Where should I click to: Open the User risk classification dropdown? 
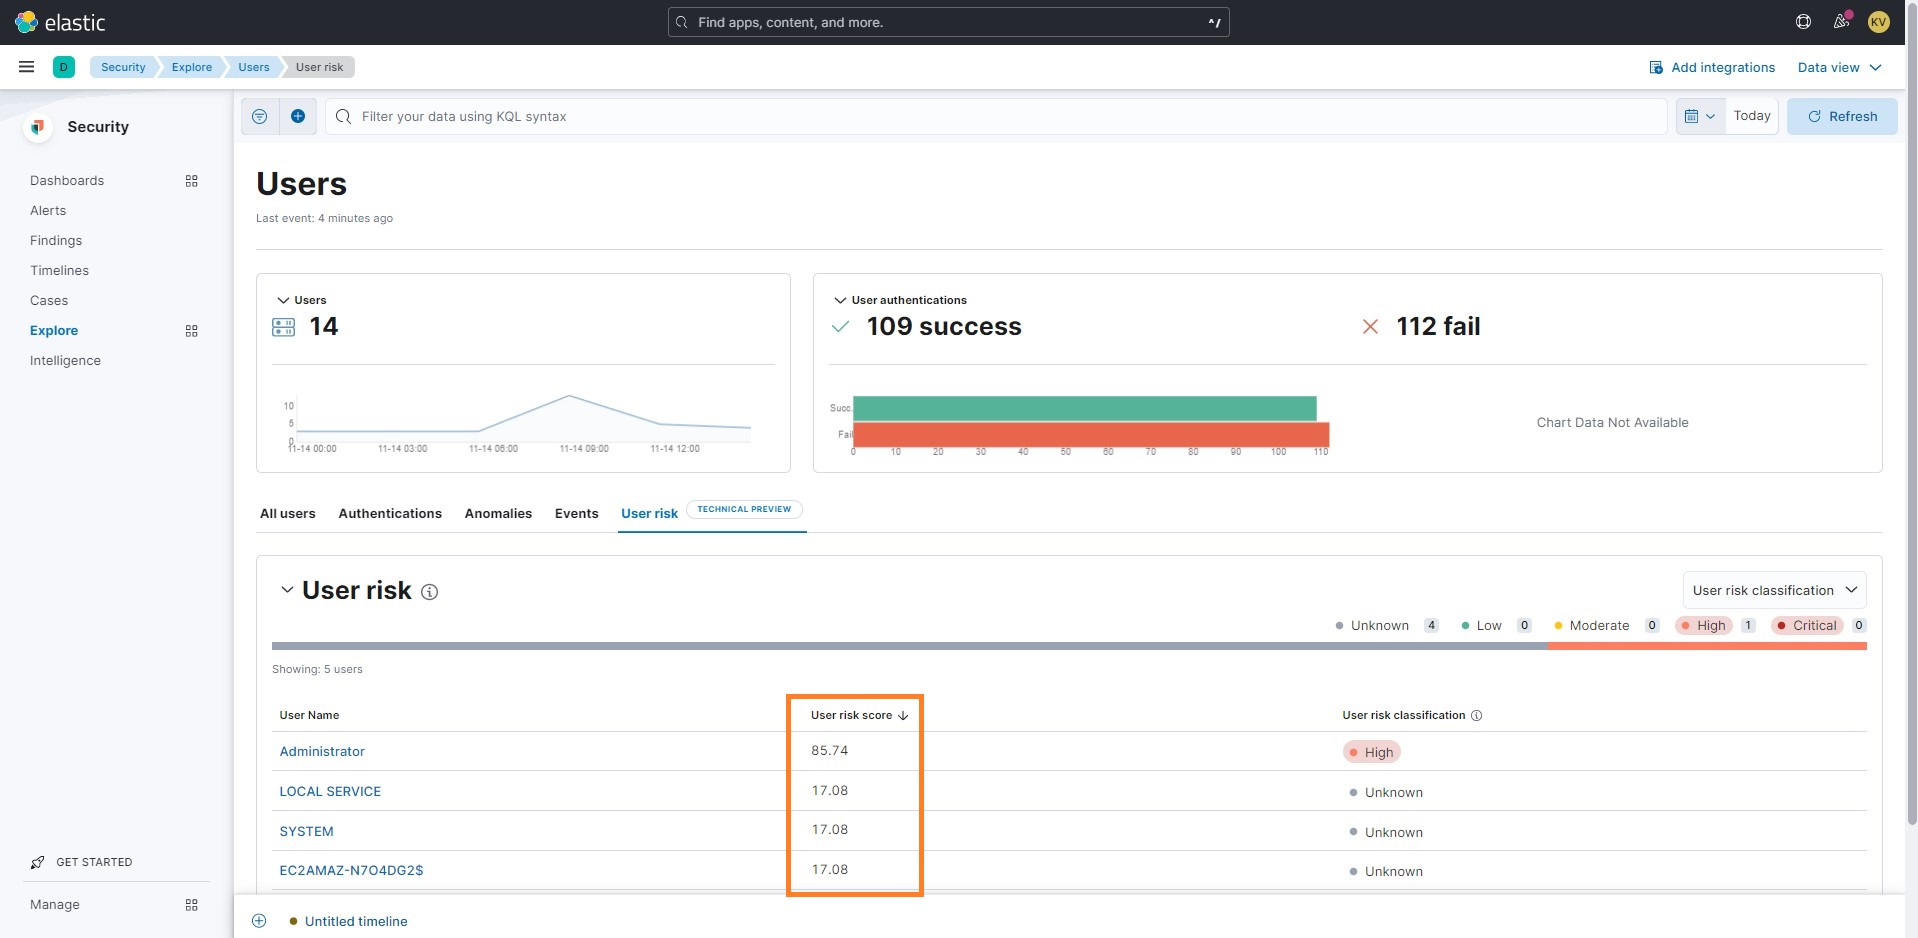[x=1772, y=590]
